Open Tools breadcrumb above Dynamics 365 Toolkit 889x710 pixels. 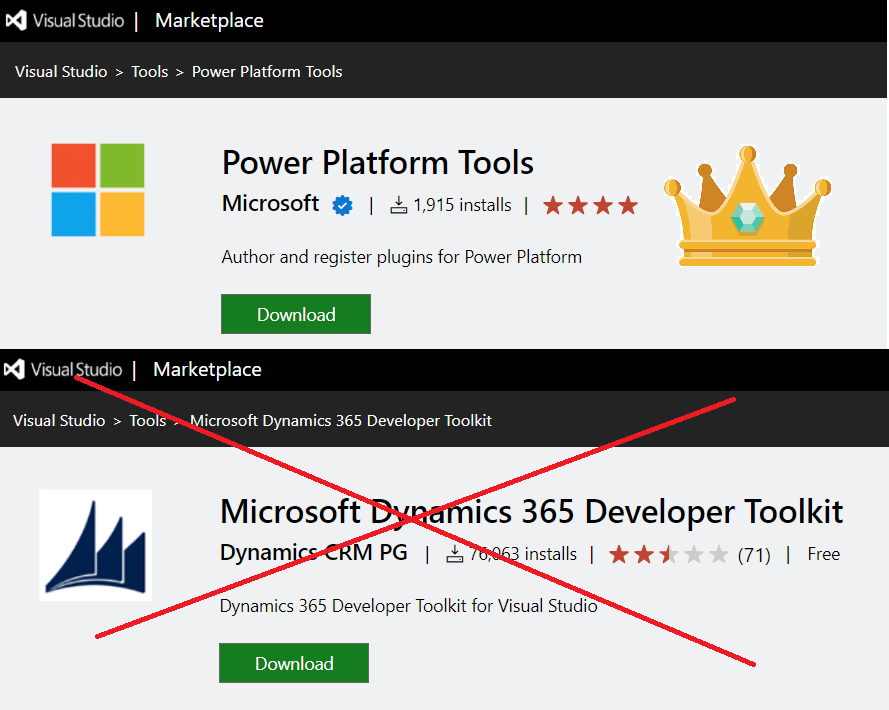147,420
